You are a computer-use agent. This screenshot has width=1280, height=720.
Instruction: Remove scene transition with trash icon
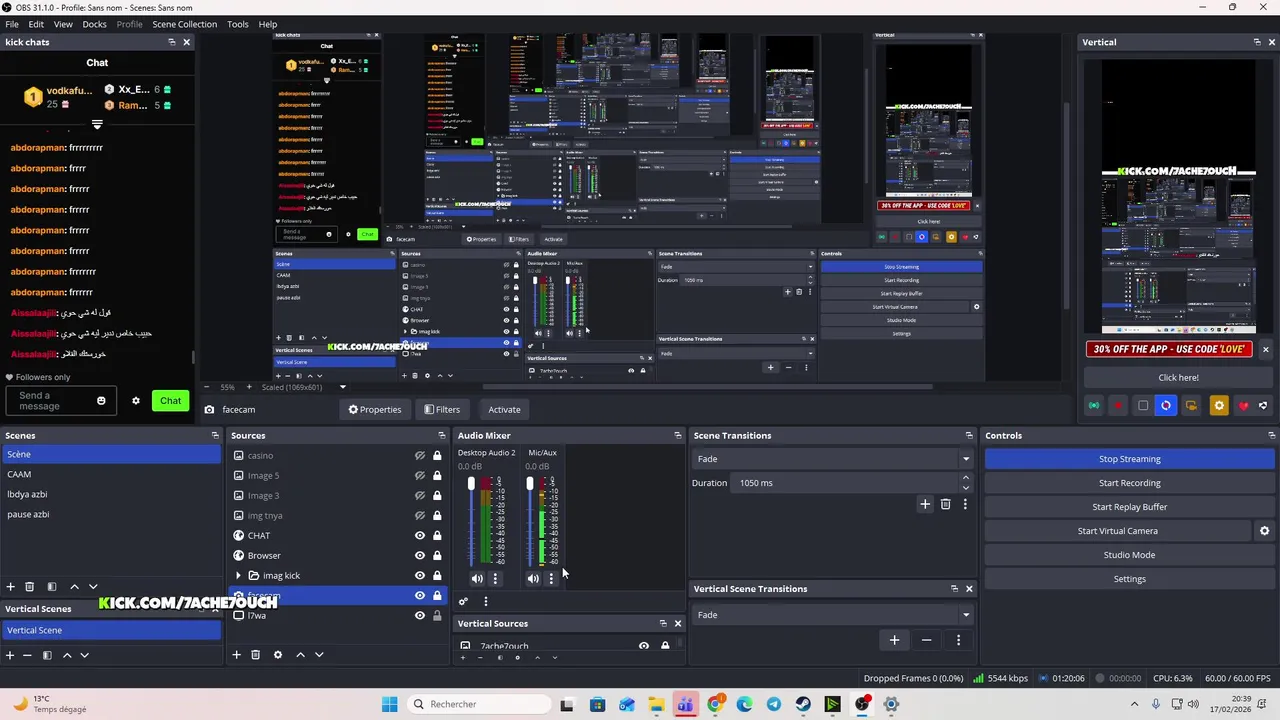coord(945,504)
